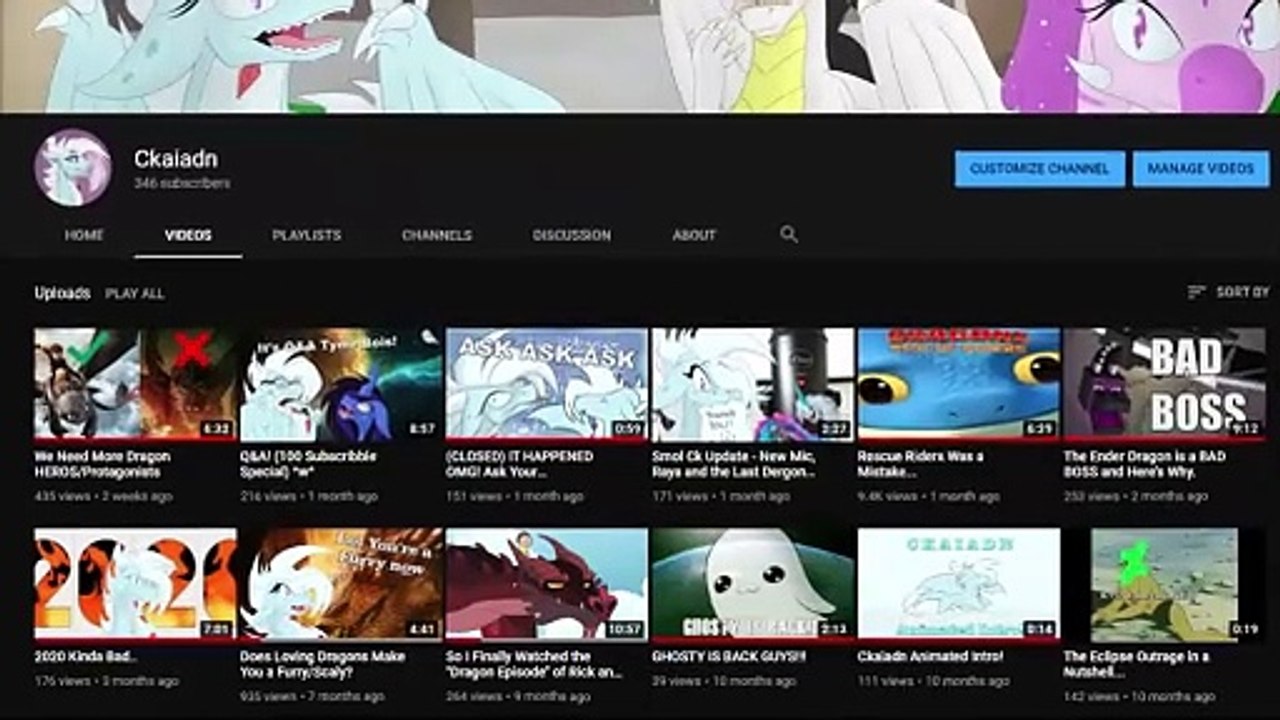Screen dimensions: 1280x720
Task: Click the Uploads heading
Action: (62, 293)
